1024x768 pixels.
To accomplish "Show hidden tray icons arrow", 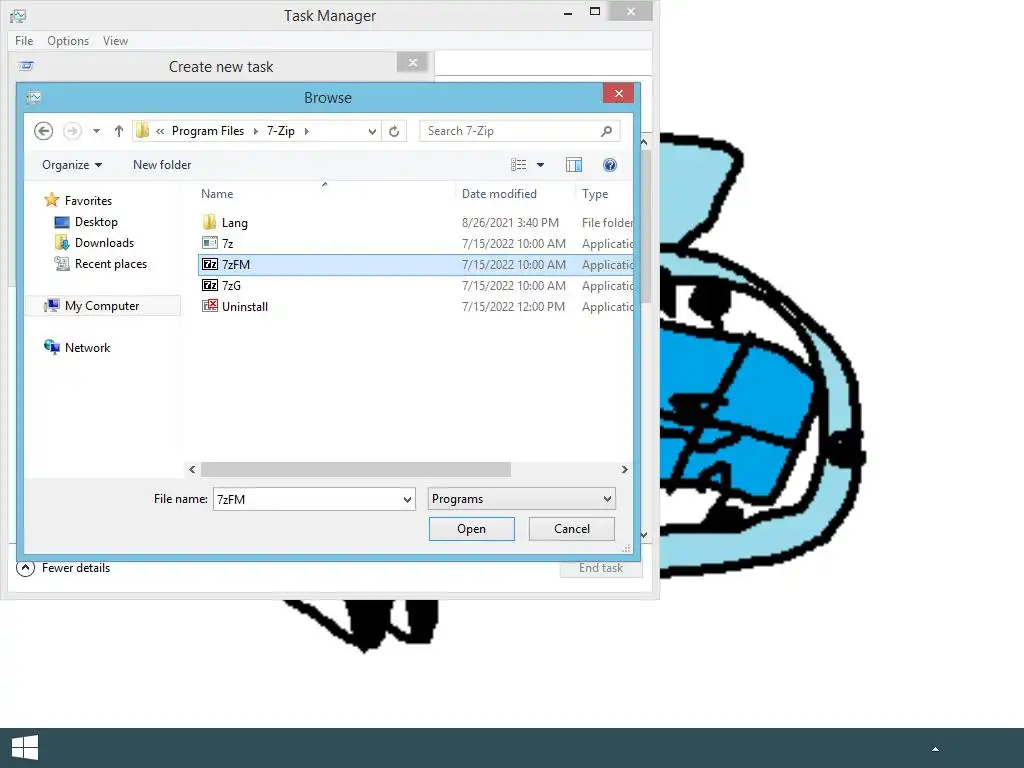I will (x=935, y=748).
